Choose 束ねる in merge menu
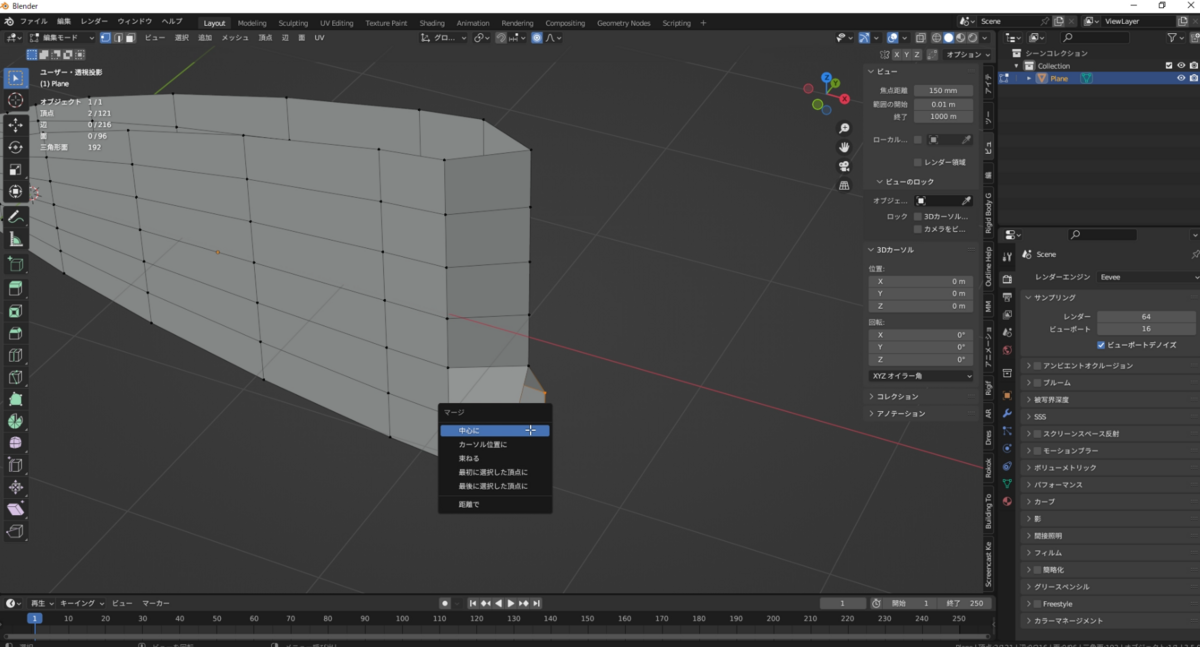This screenshot has height=647, width=1200. pyautogui.click(x=495, y=459)
